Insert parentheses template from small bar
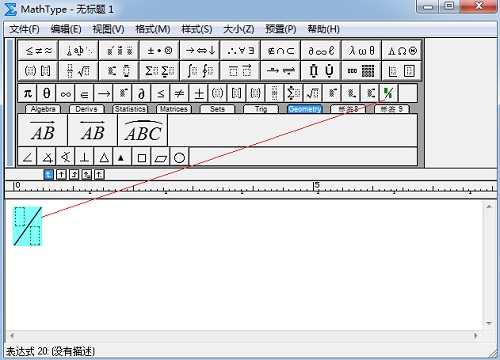The width and height of the screenshot is (500, 360). coord(218,93)
